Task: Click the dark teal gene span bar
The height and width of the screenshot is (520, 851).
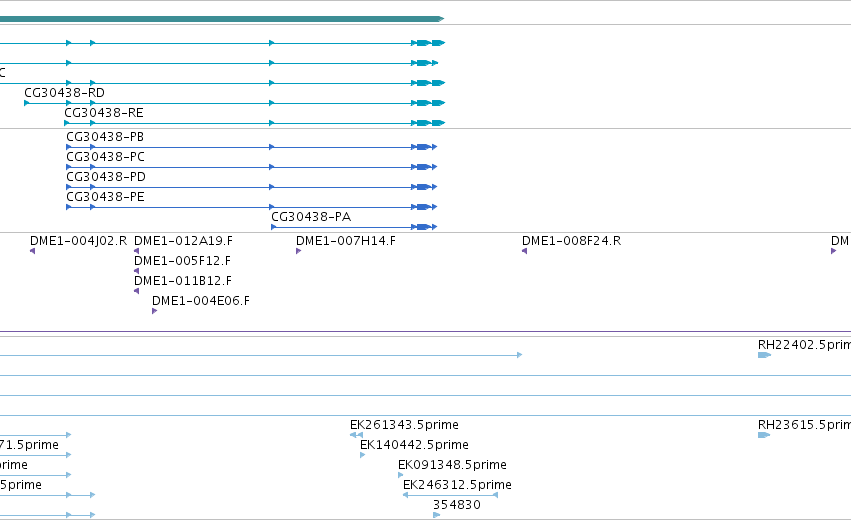Action: coord(222,19)
